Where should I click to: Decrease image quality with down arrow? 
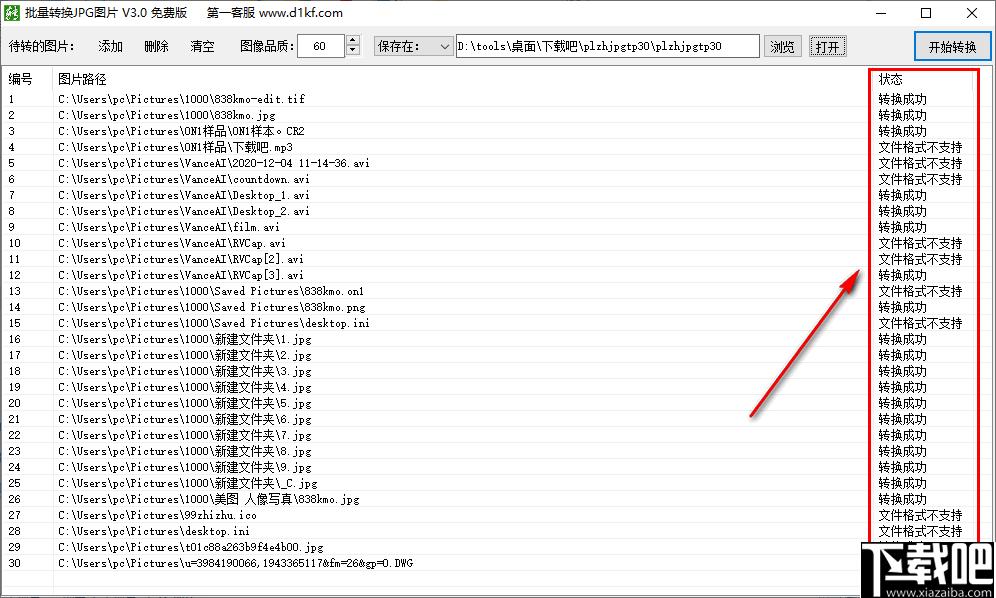point(352,51)
